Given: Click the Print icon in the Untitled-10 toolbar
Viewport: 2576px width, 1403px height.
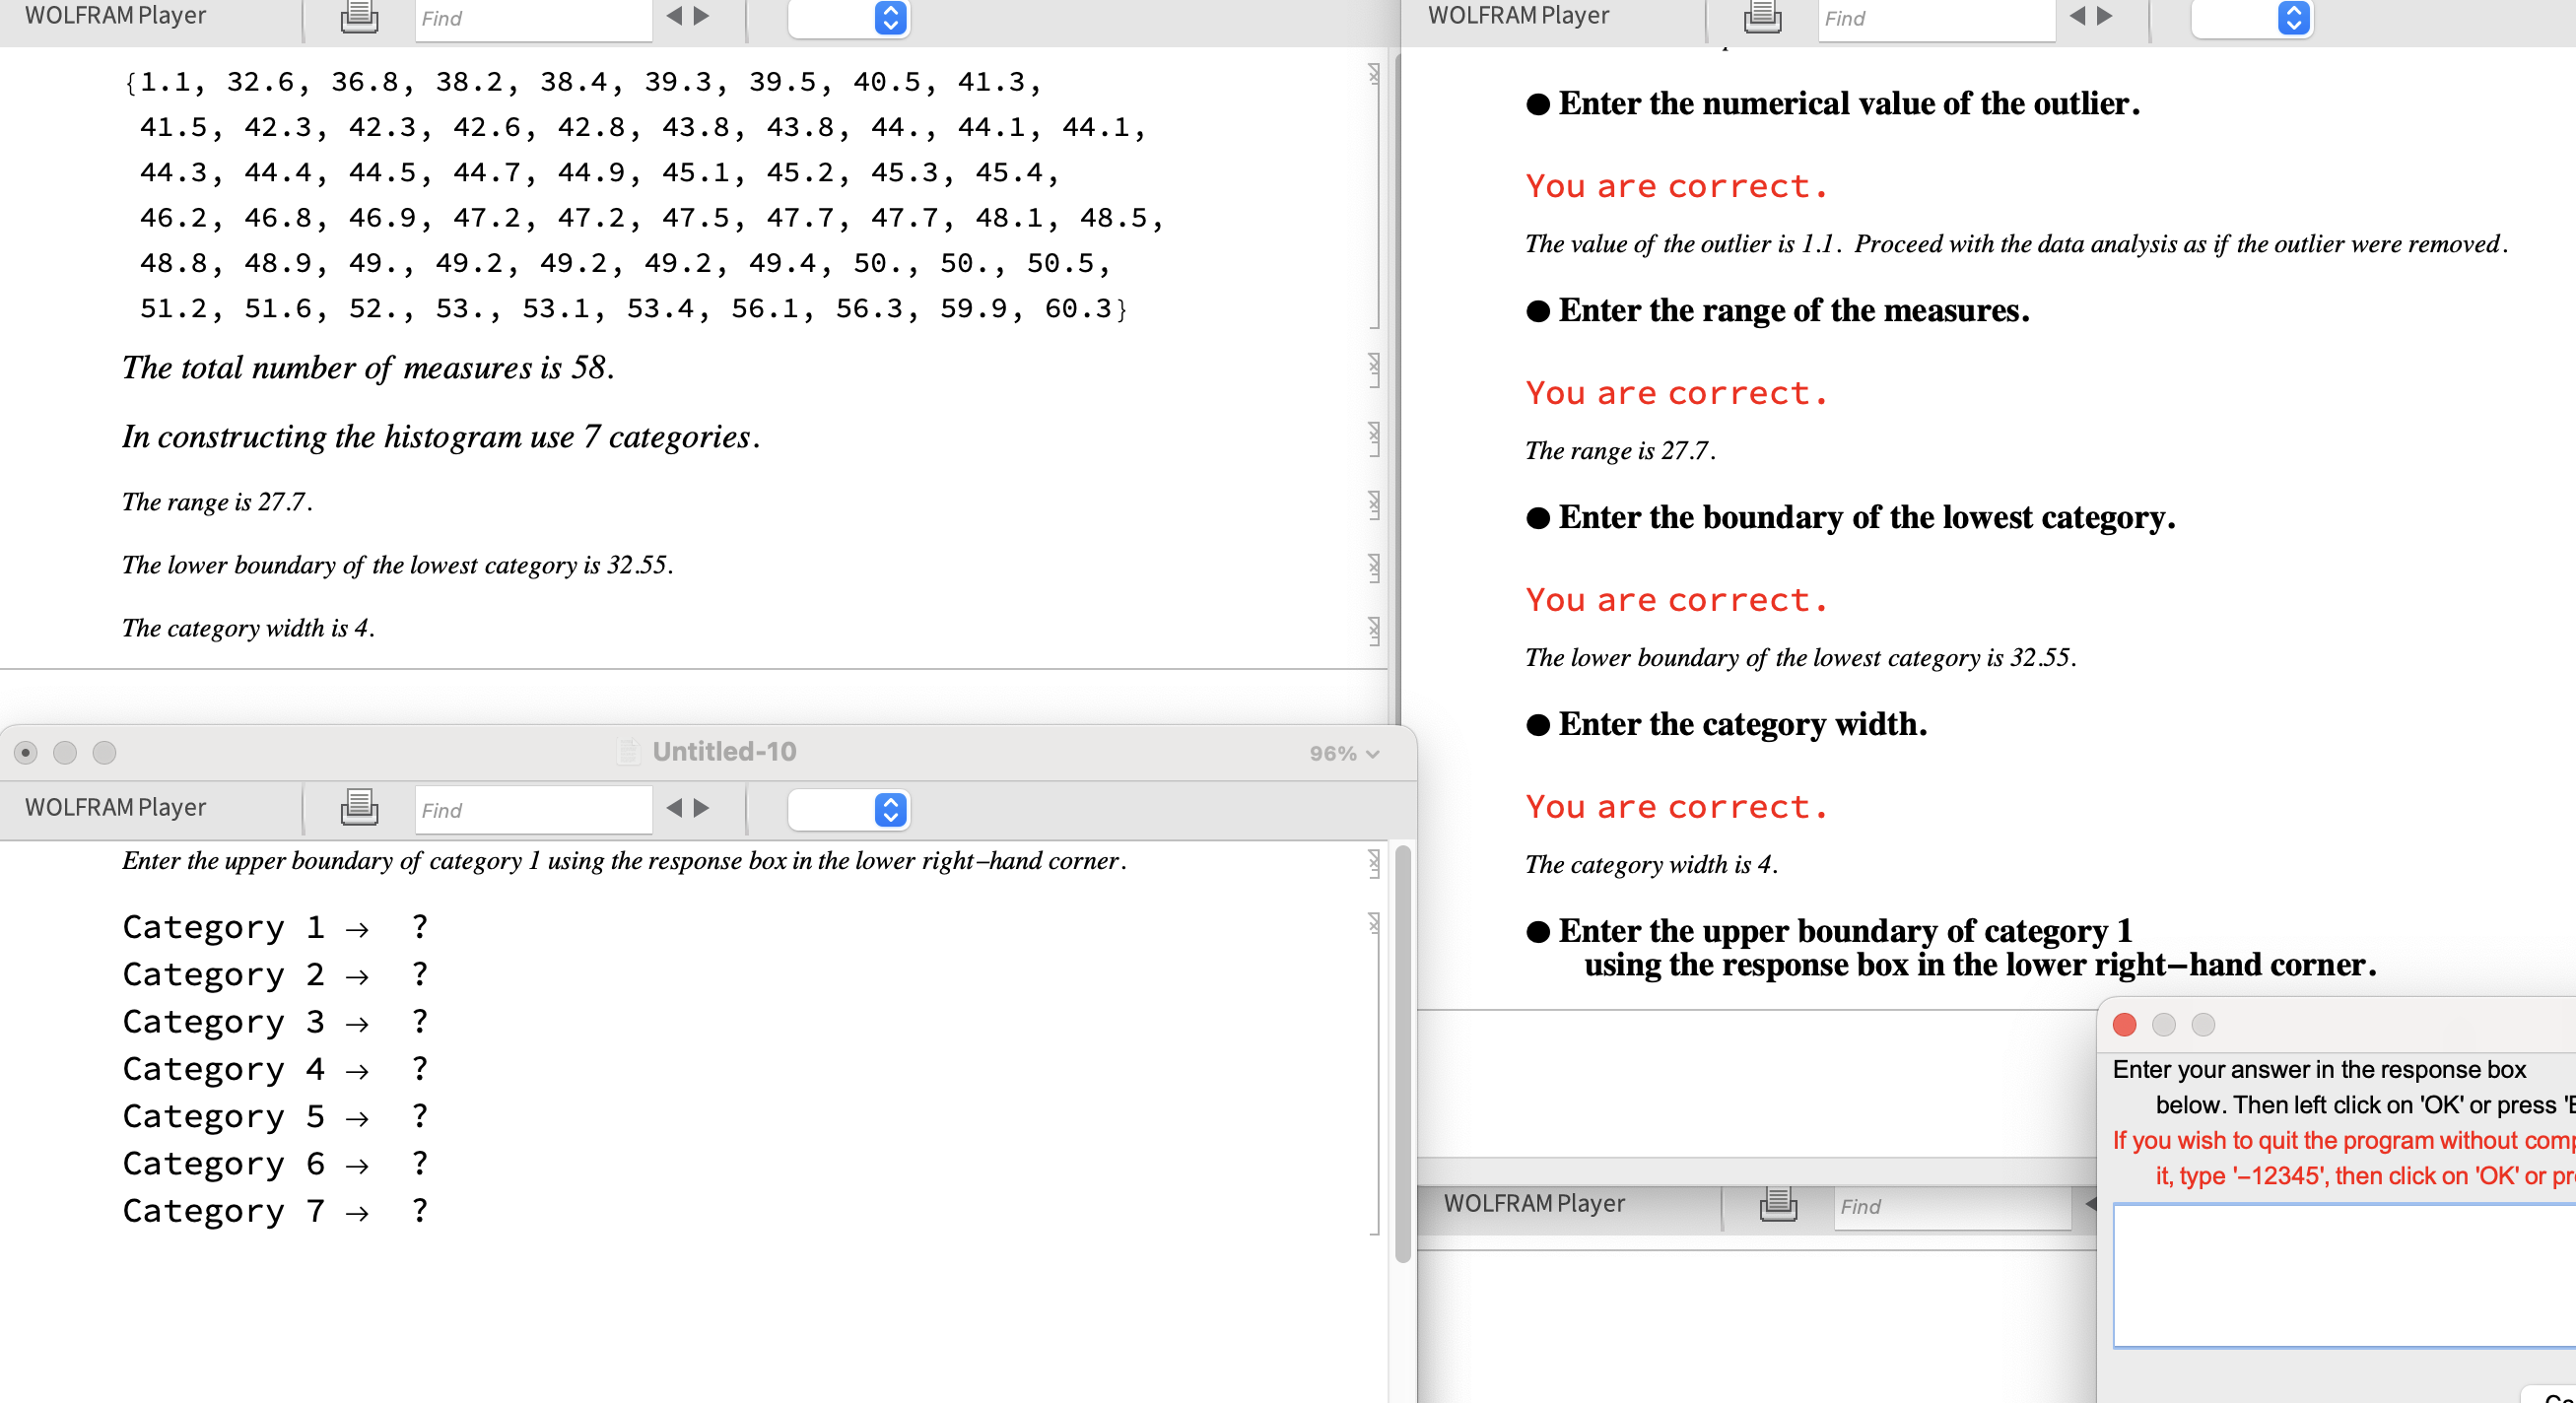Looking at the screenshot, I should [357, 808].
